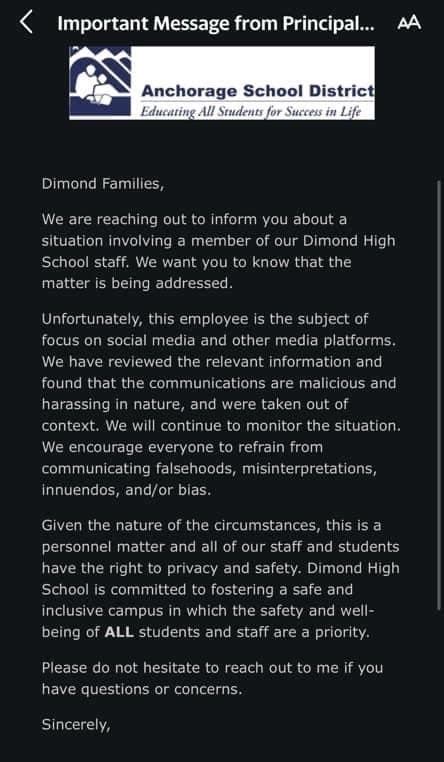Screen dimensions: 444x762
Task: Click the 'Please do not hesitate' line
Action: click(212, 668)
